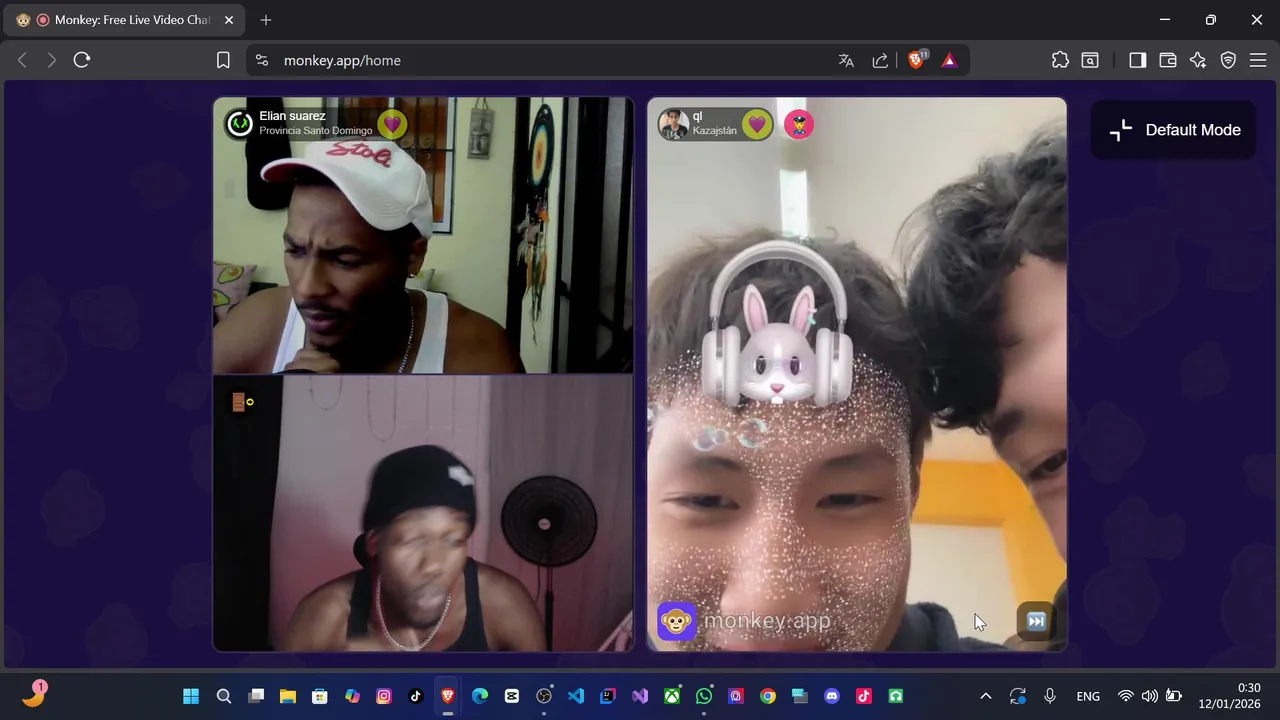Open browser extensions menu
Viewport: 1280px width, 720px height.
[x=1060, y=60]
